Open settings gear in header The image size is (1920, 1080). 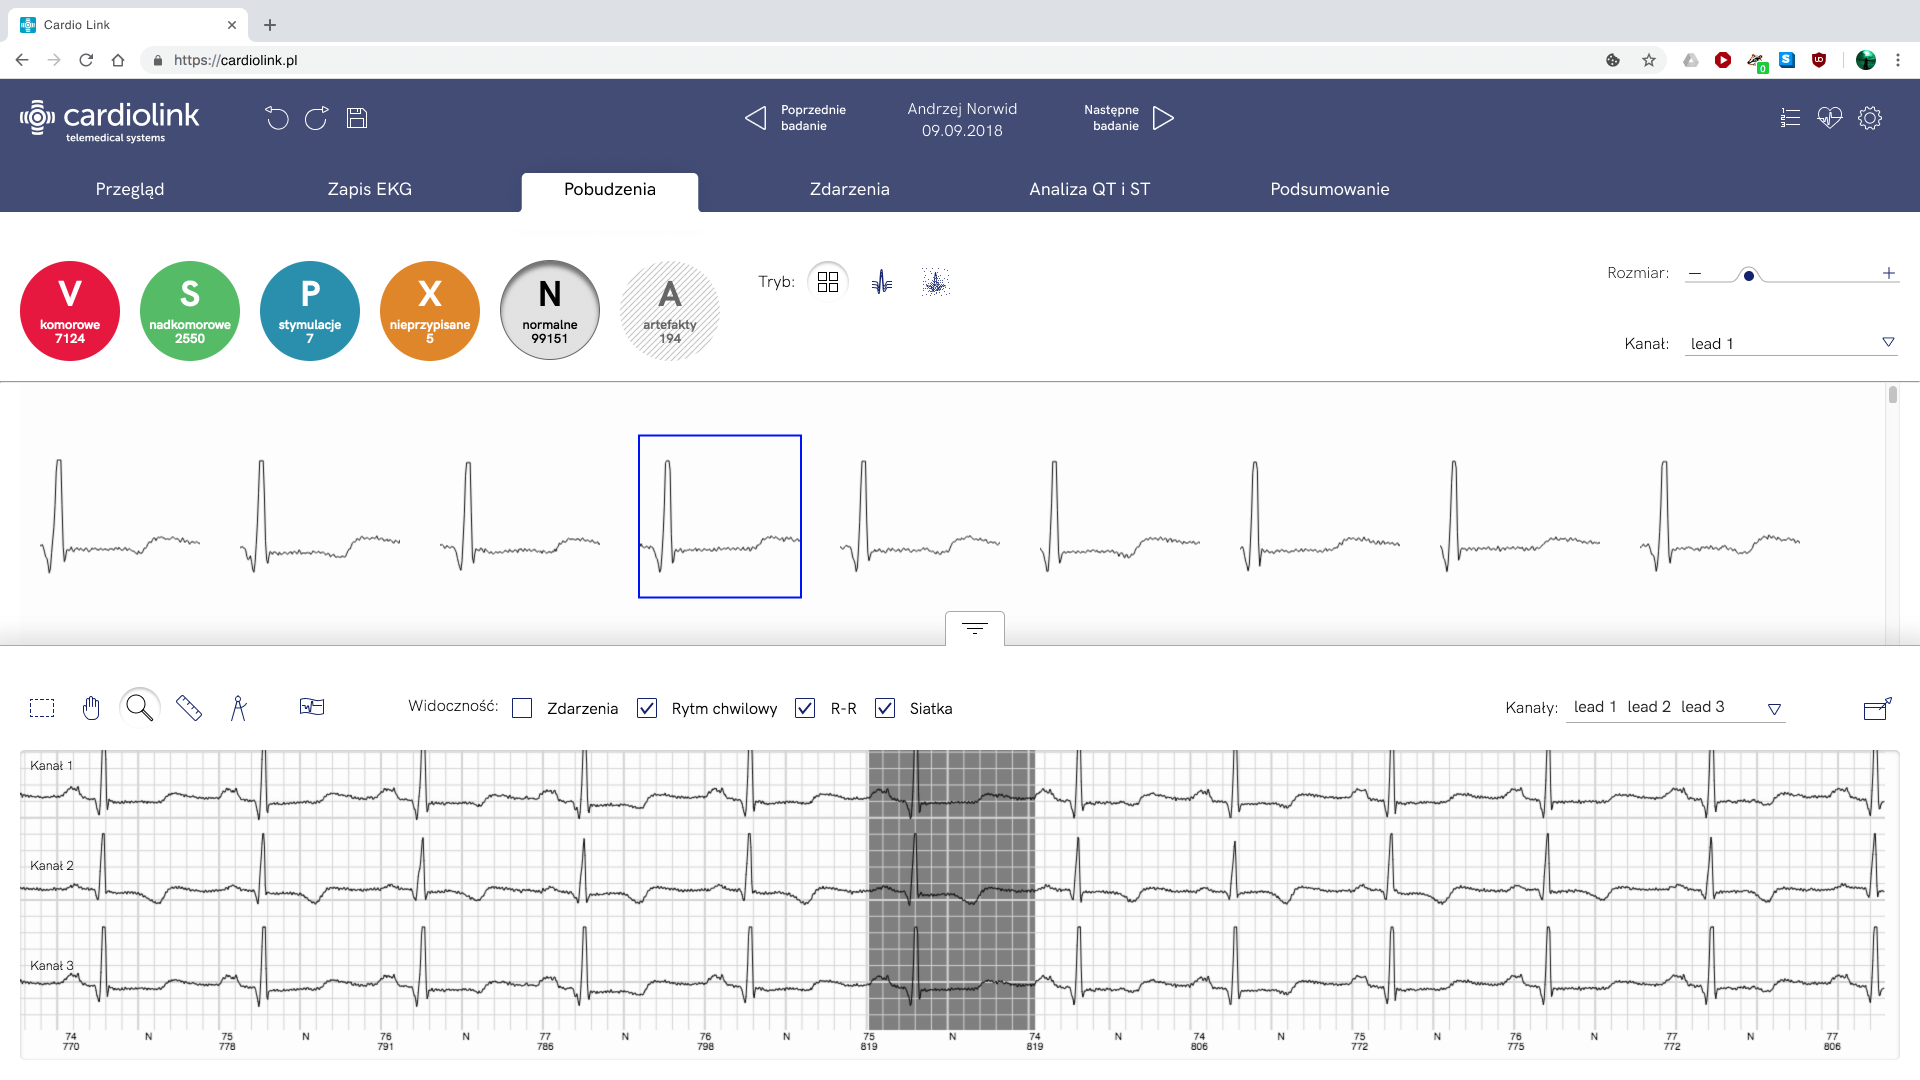pyautogui.click(x=1869, y=118)
